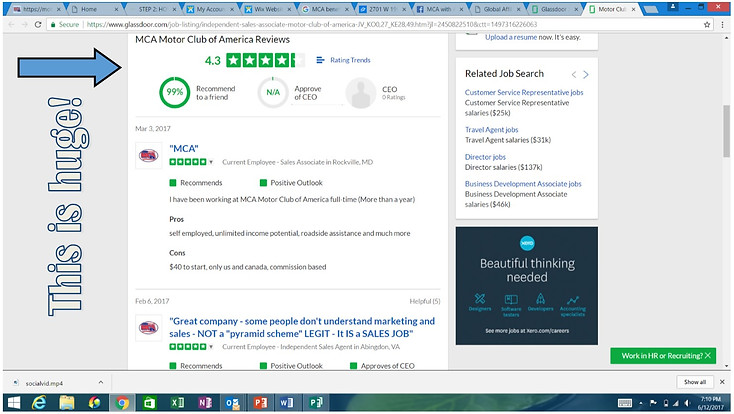Open options arrow for socialvid.mp4 download

101,383
